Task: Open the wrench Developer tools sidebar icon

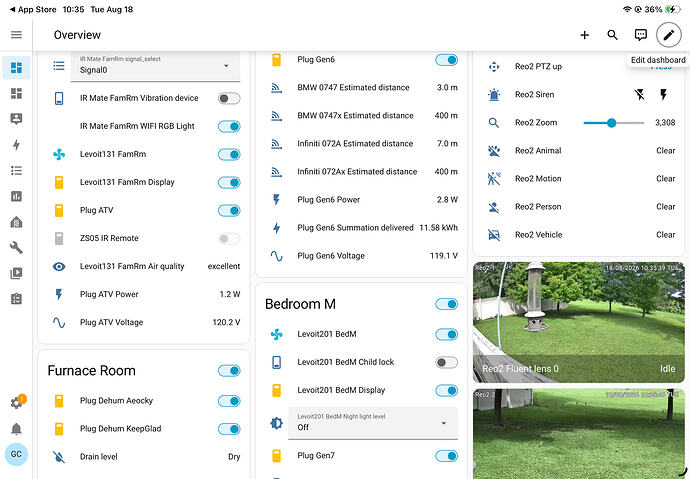Action: (16, 248)
